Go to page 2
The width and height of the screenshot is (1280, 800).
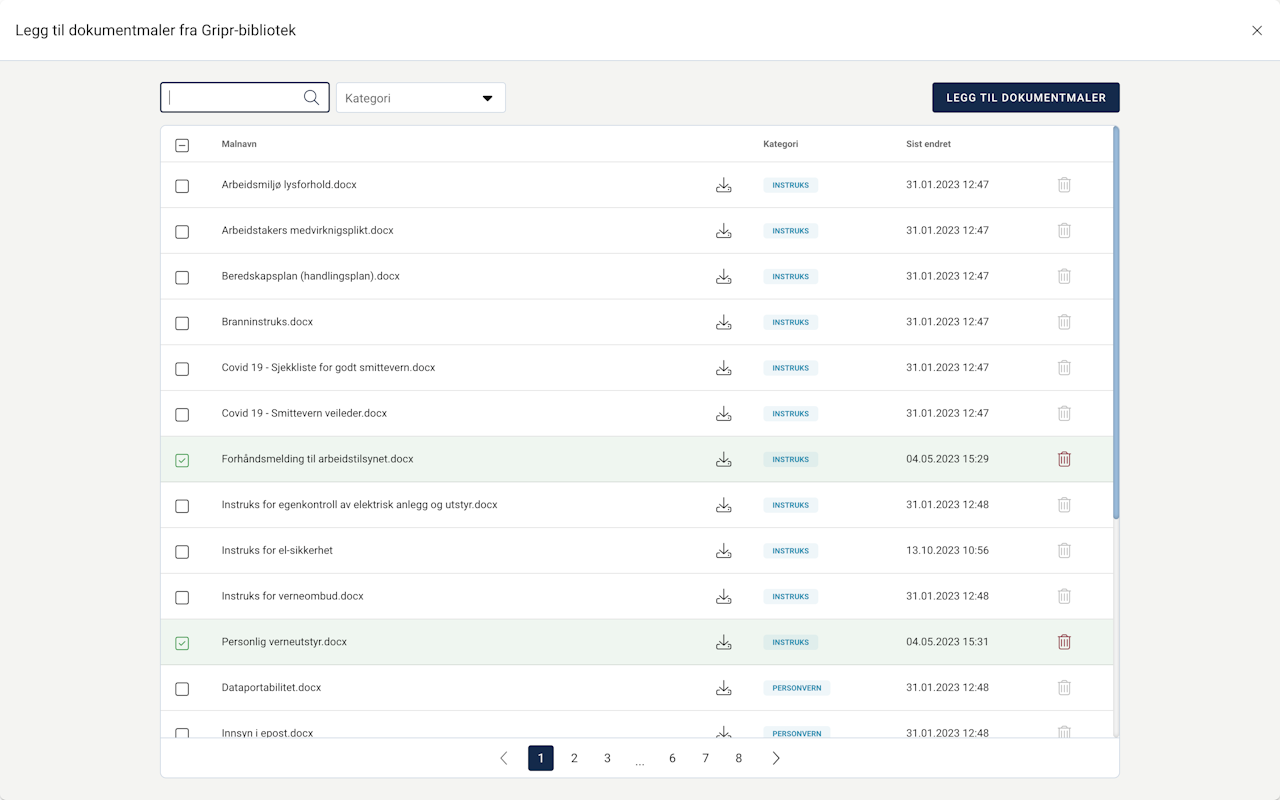coord(574,758)
